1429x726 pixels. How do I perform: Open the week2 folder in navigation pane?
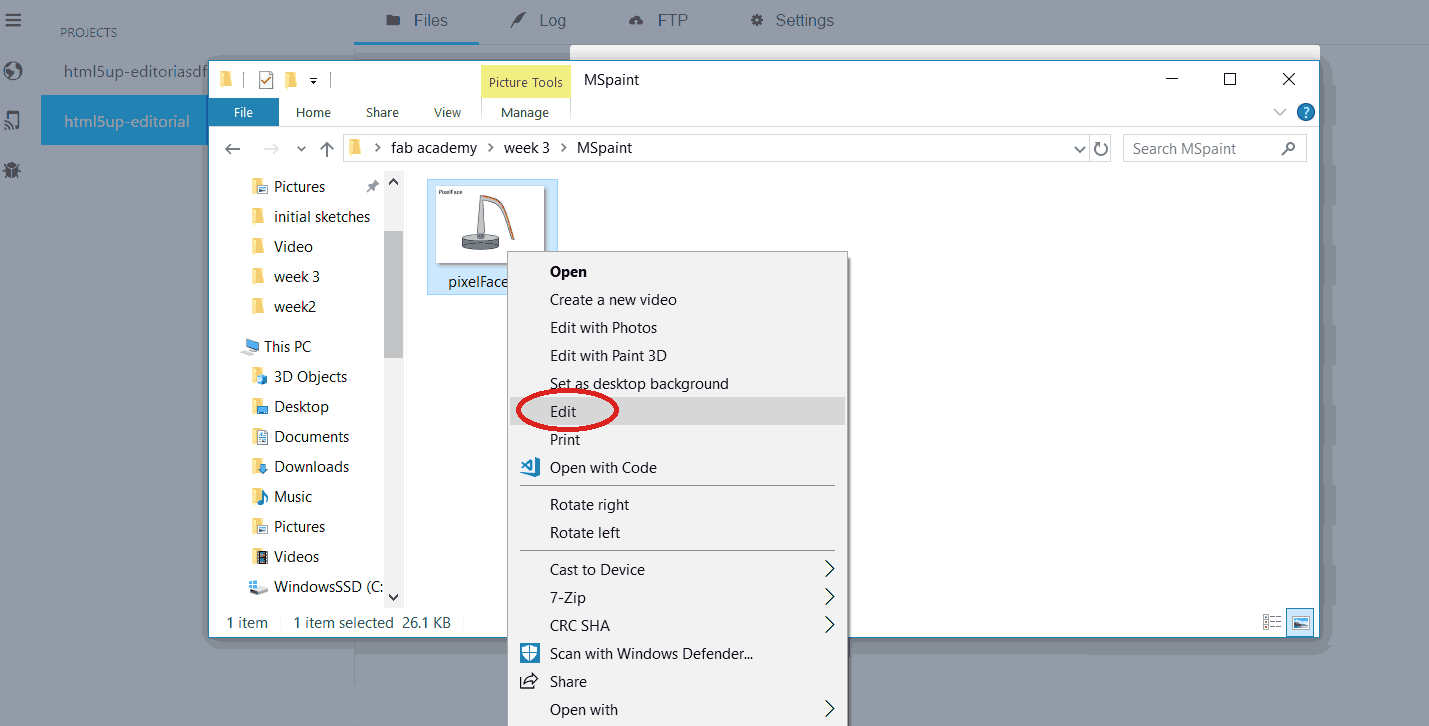click(x=295, y=307)
